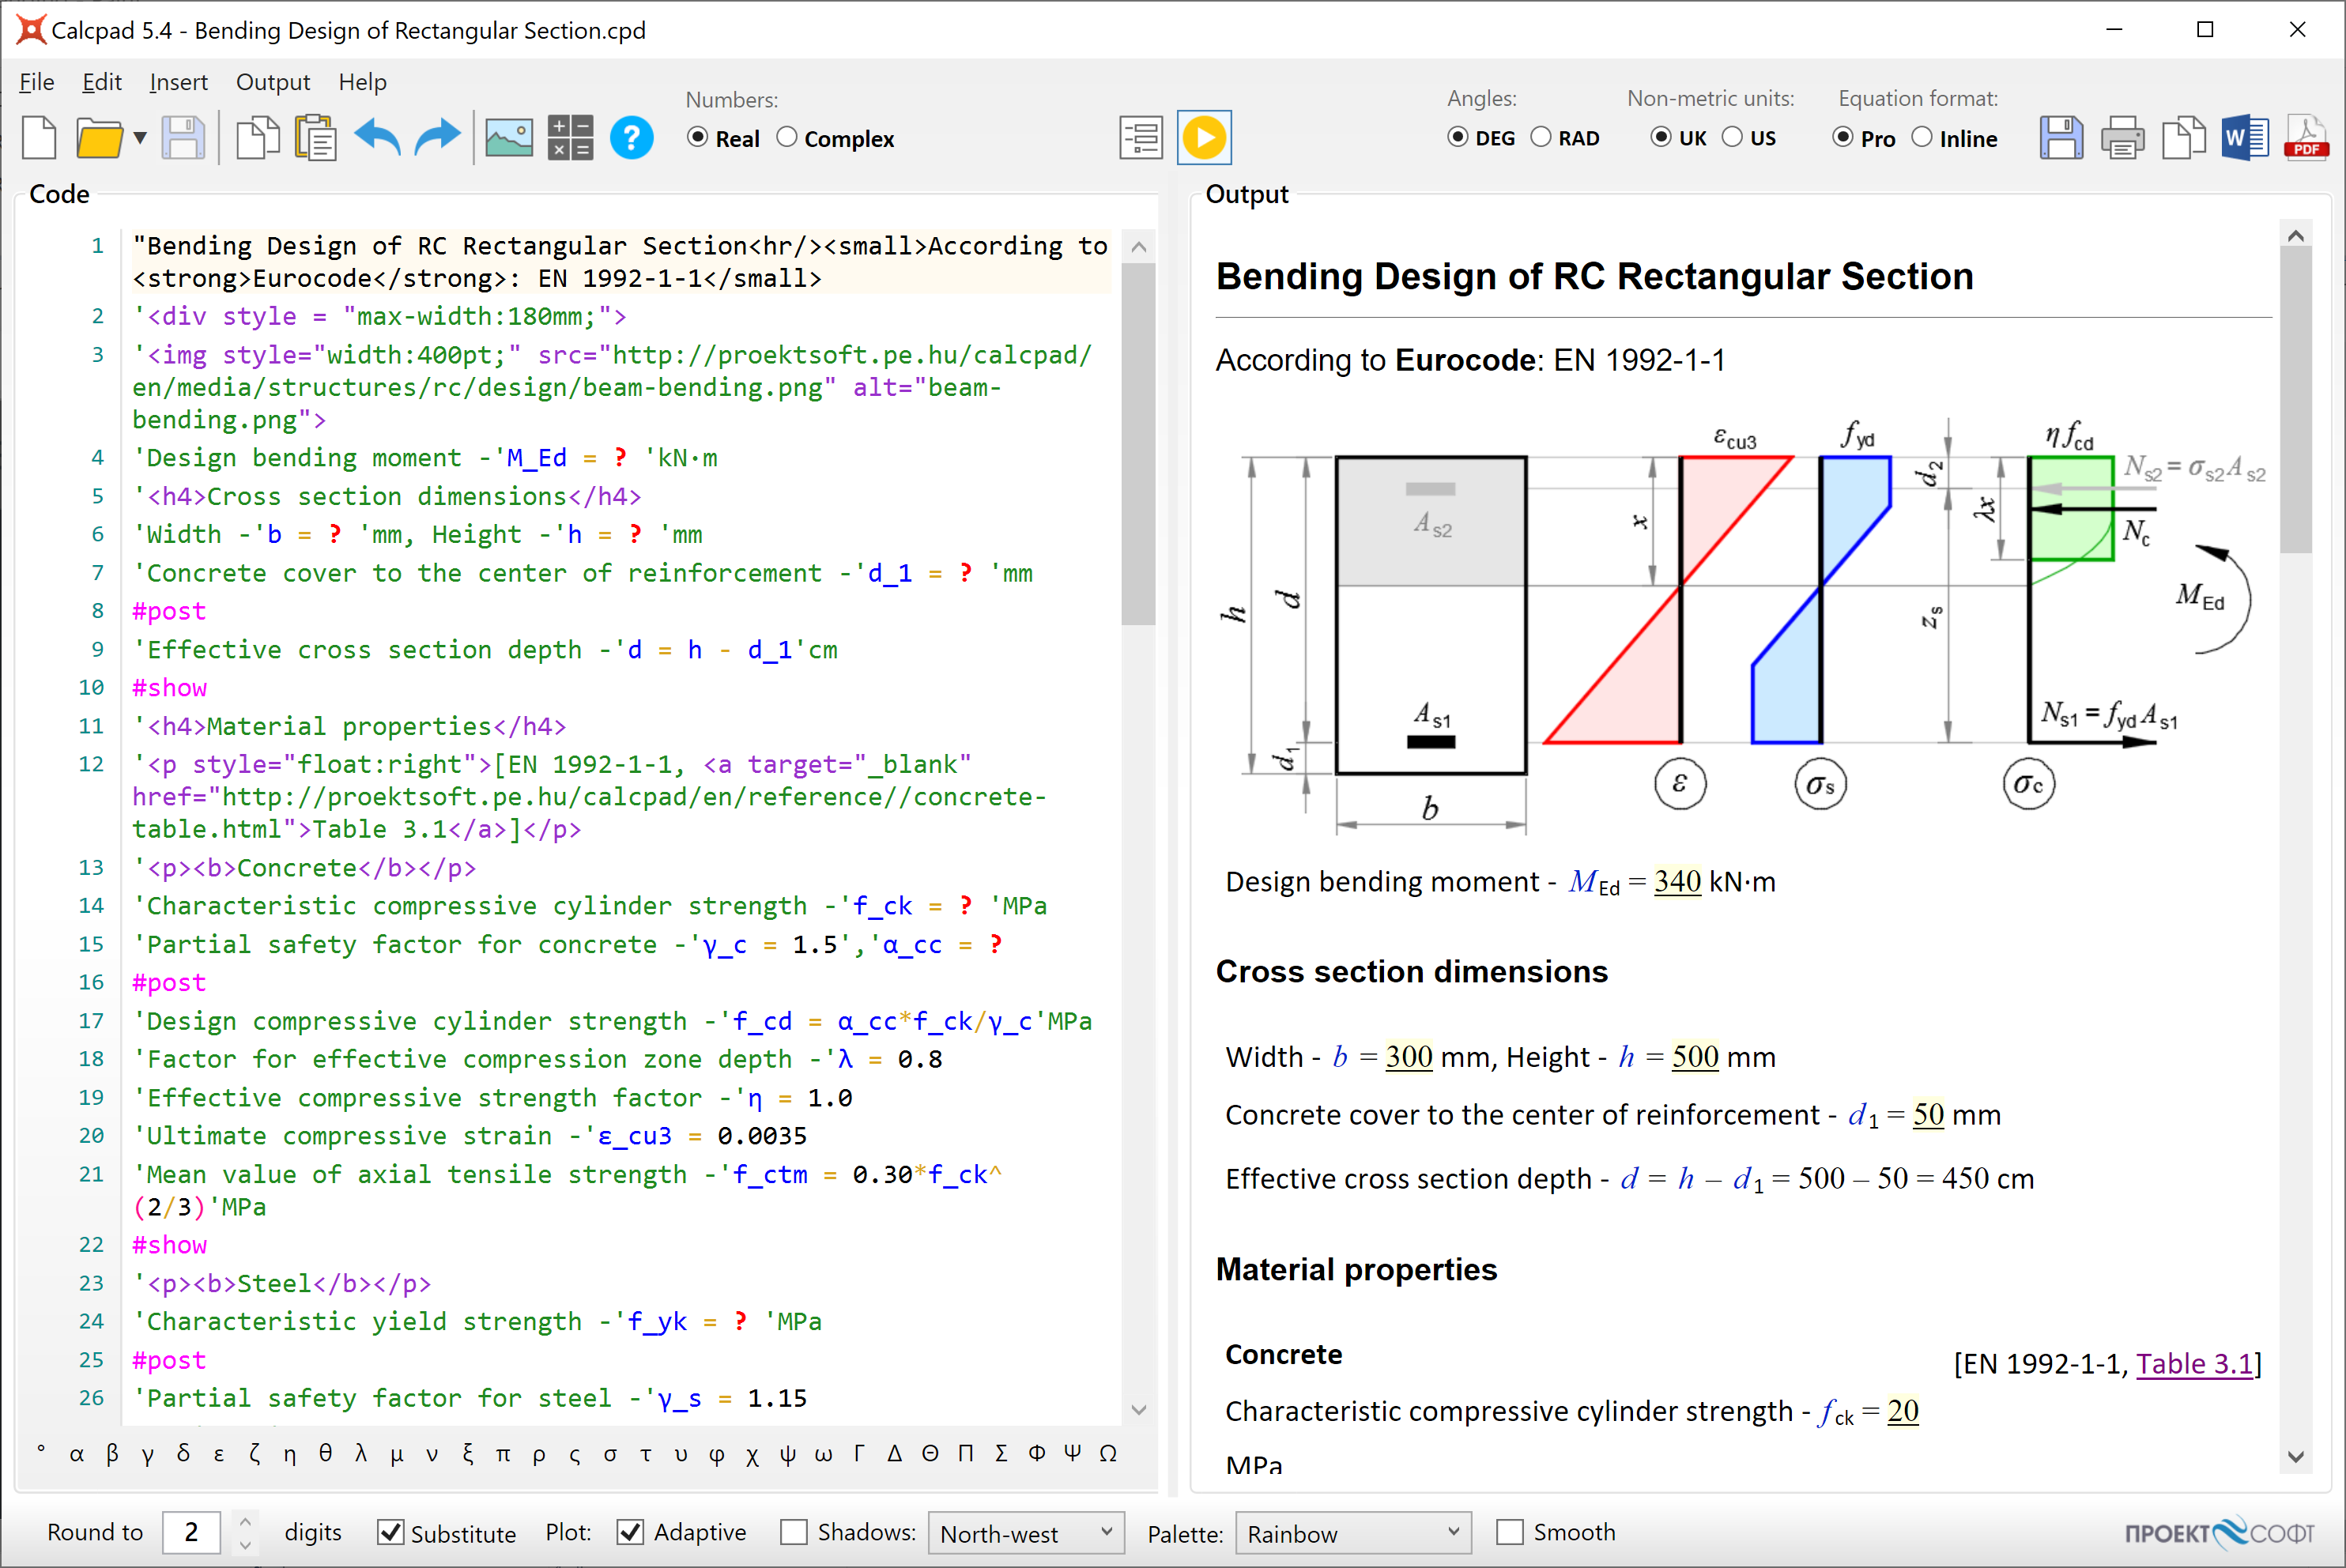Click the Round to digits field
2346x1568 pixels.
191,1532
